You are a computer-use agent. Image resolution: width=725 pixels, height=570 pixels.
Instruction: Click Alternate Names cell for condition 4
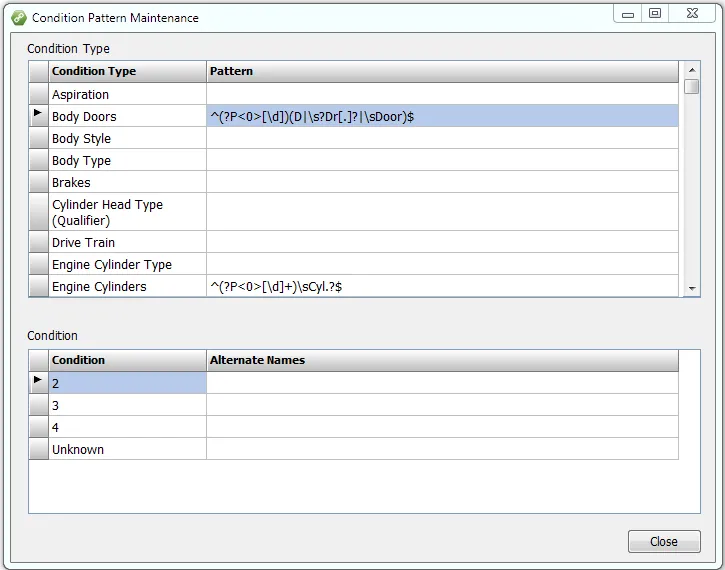[x=441, y=427]
